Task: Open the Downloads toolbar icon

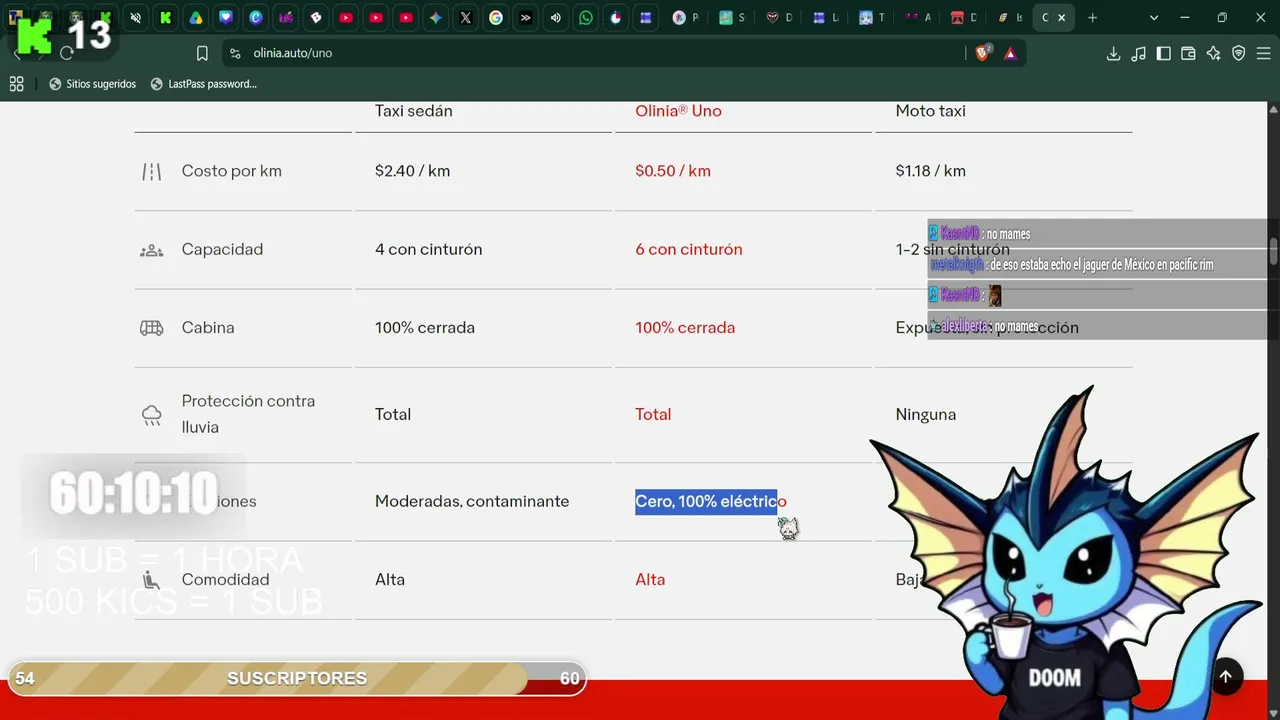Action: pos(1113,53)
